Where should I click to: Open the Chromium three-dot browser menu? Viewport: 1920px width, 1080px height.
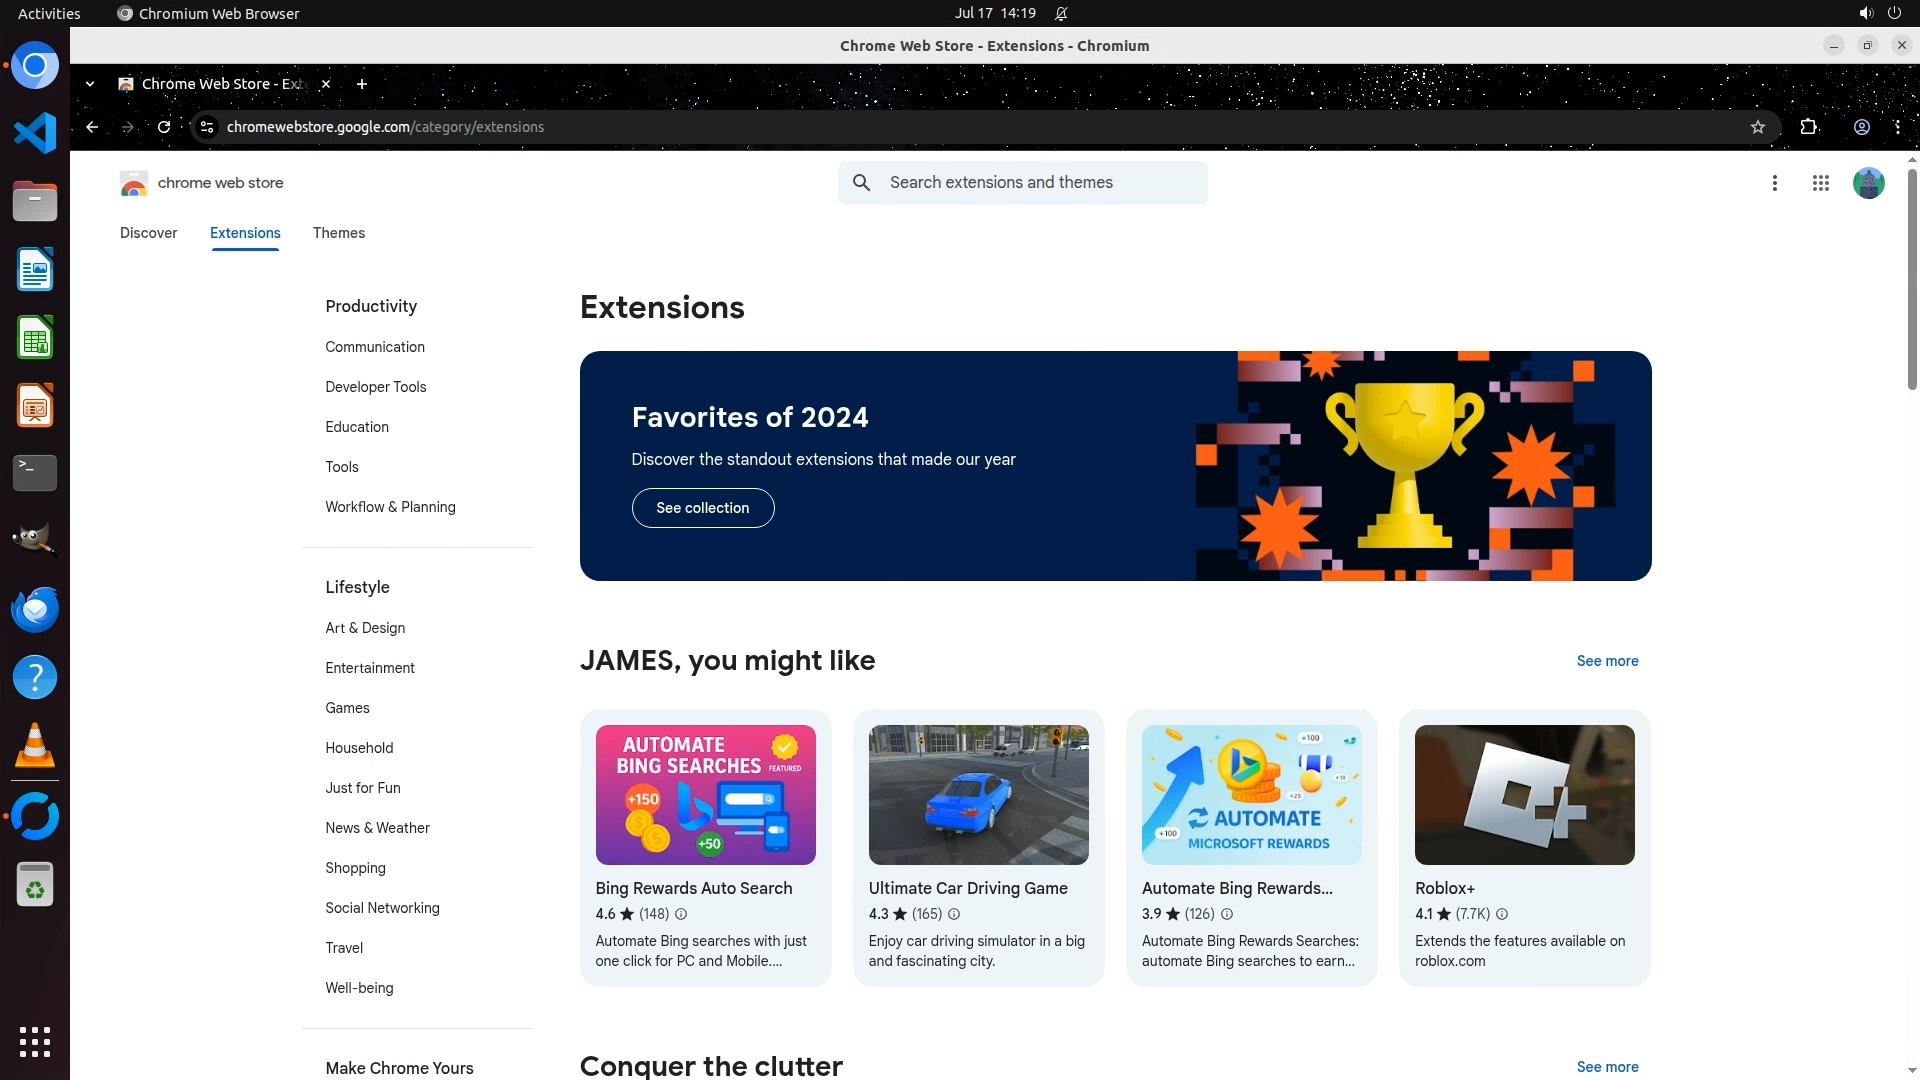[x=1897, y=127]
